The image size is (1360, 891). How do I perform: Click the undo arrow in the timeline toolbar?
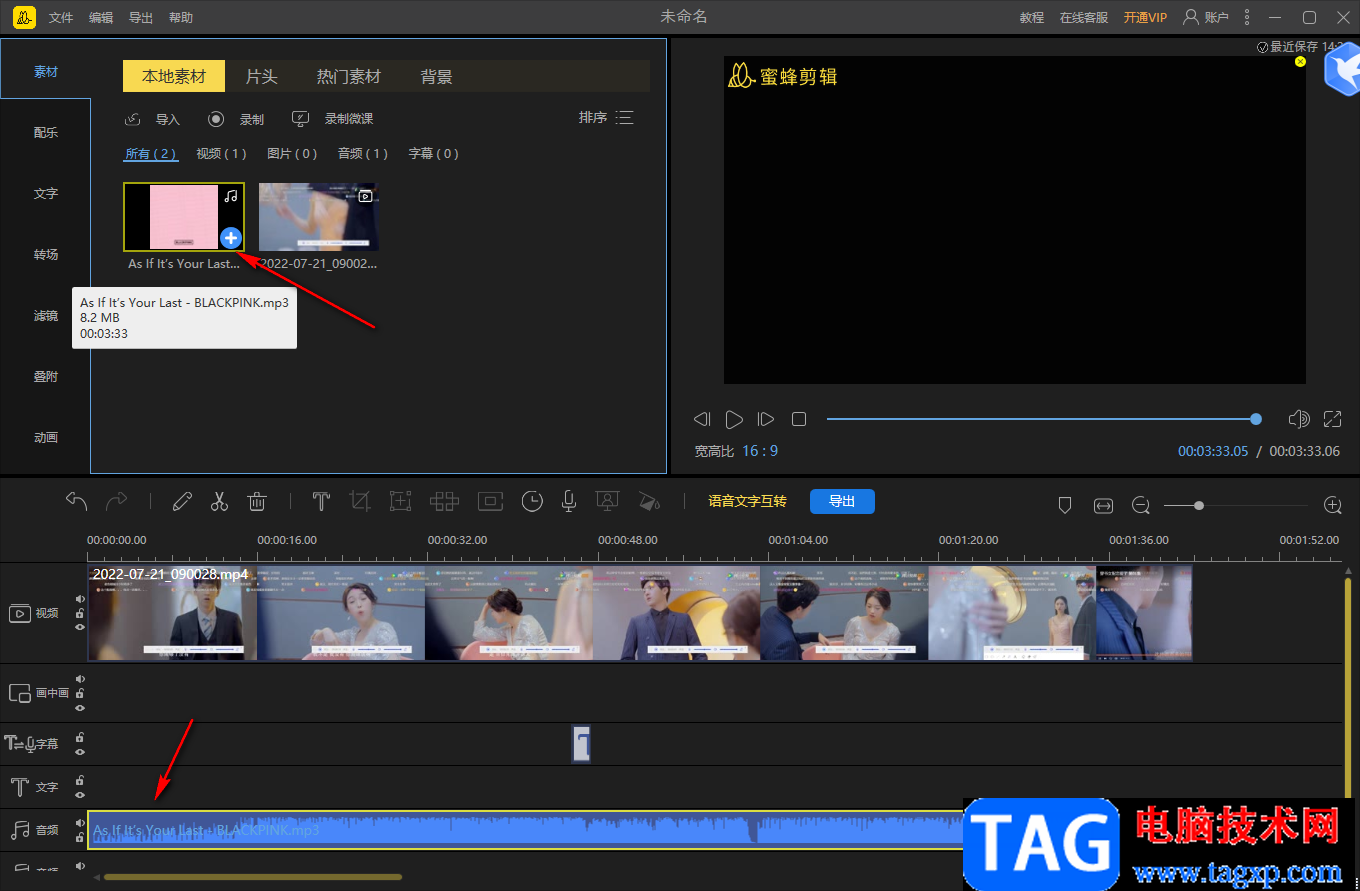click(x=77, y=501)
